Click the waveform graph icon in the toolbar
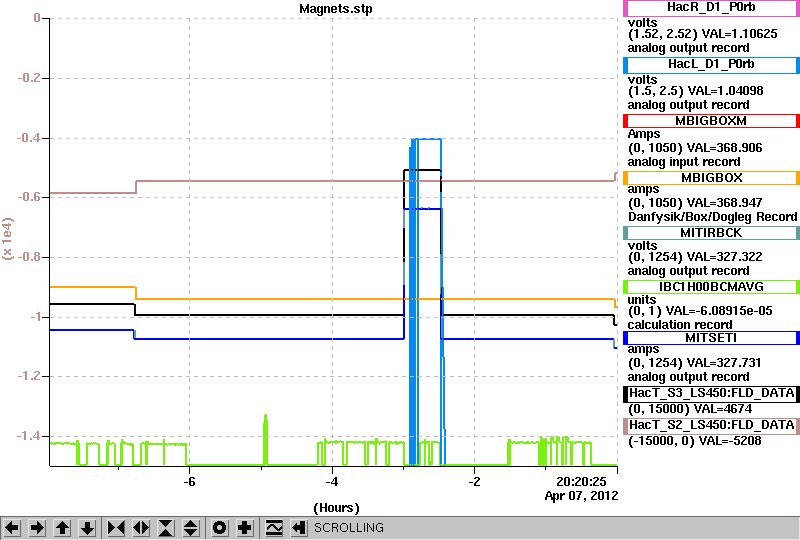This screenshot has width=800, height=540. pos(274,527)
